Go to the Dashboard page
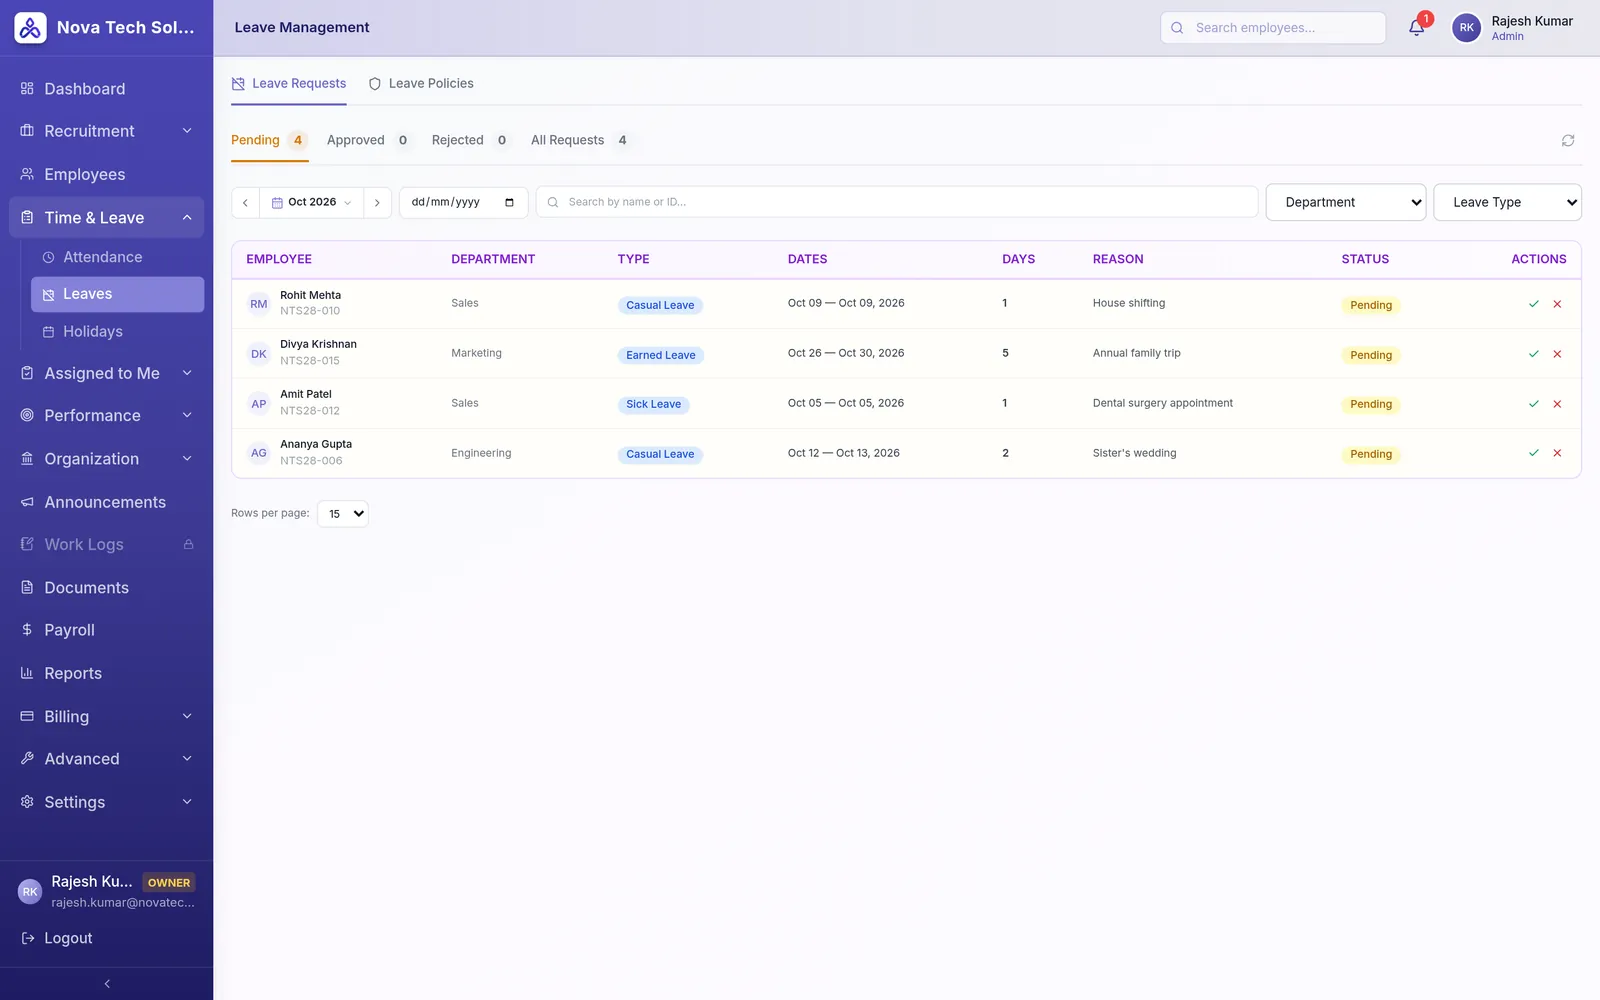The height and width of the screenshot is (1000, 1600). tap(107, 89)
